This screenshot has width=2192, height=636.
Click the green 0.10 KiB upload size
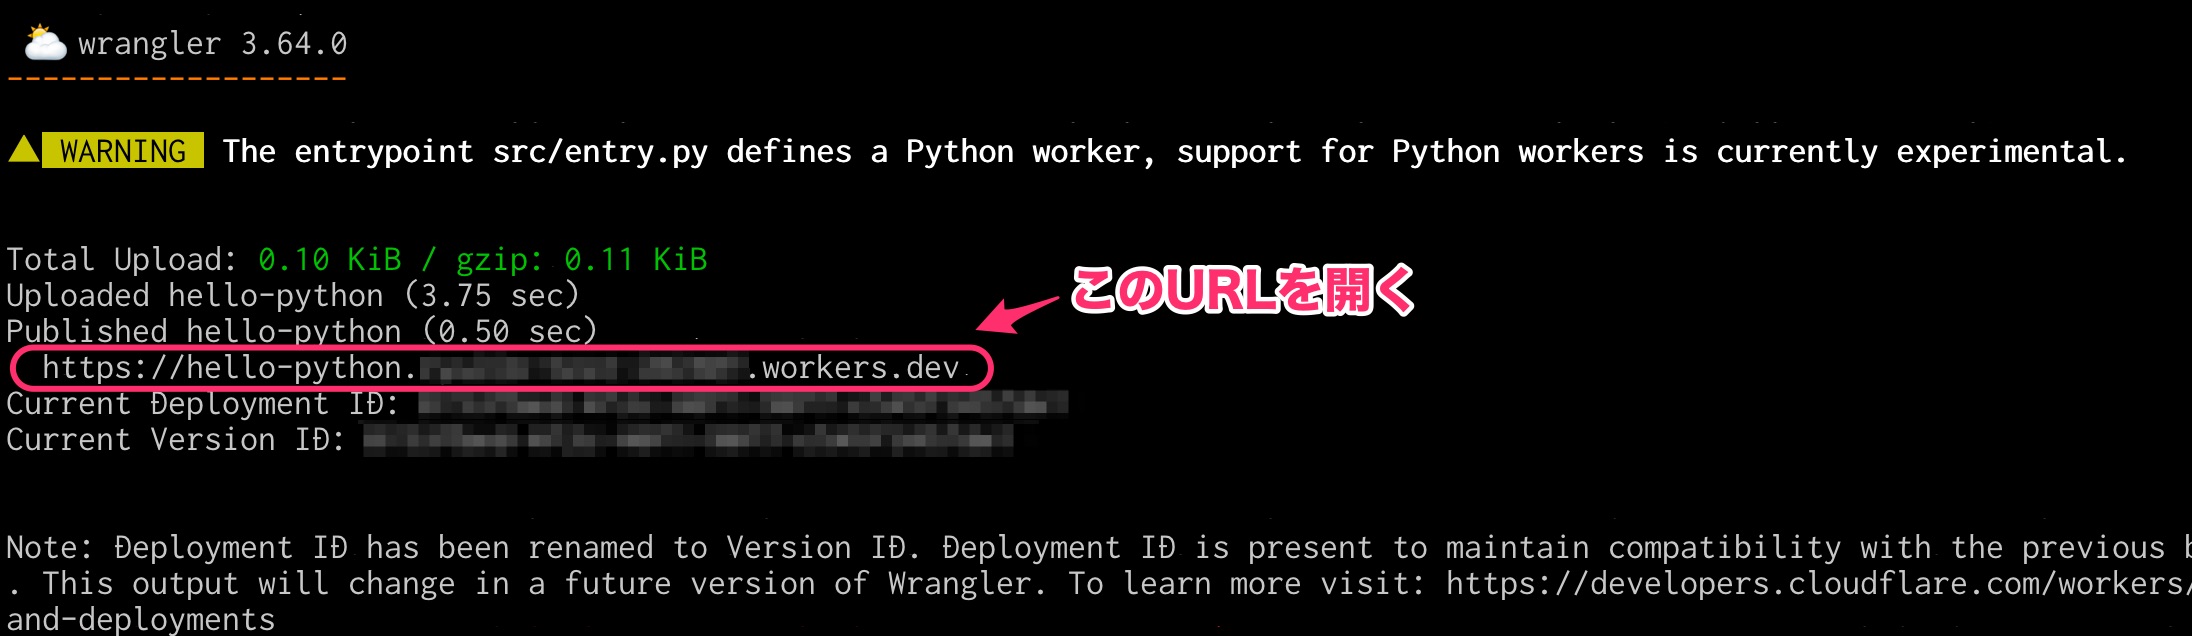[330, 260]
